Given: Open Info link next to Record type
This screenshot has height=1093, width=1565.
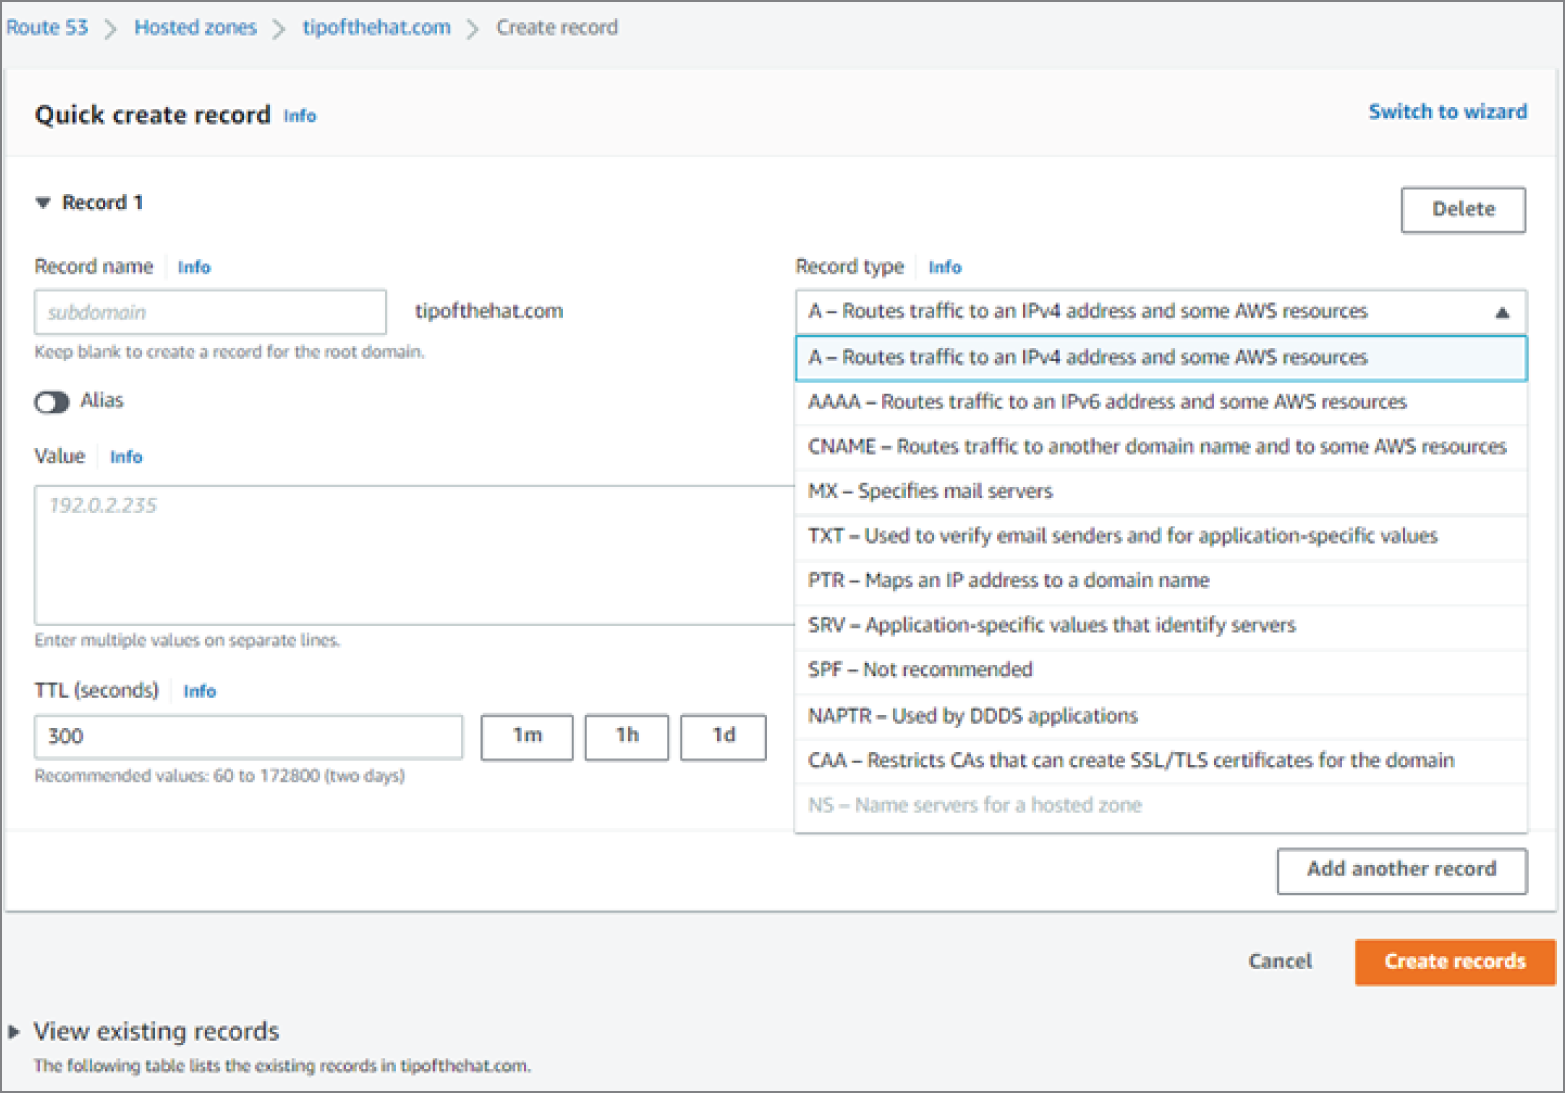Looking at the screenshot, I should point(945,267).
